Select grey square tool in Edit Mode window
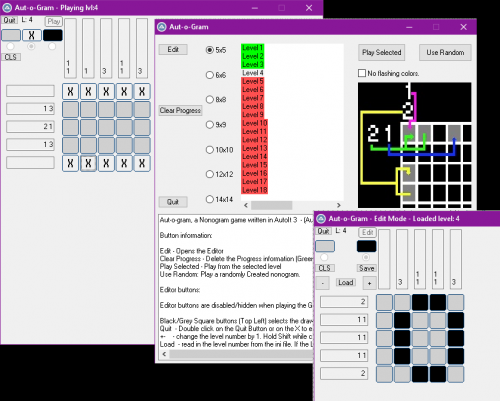 tap(325, 246)
